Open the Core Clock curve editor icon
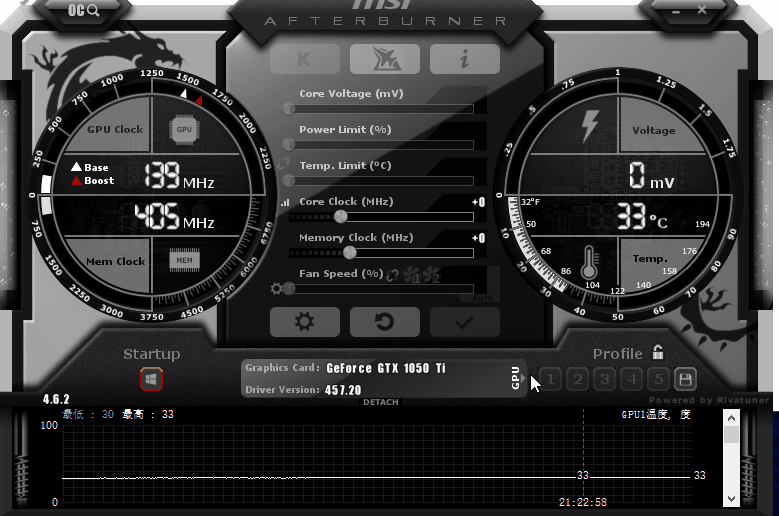This screenshot has height=516, width=779. (285, 203)
